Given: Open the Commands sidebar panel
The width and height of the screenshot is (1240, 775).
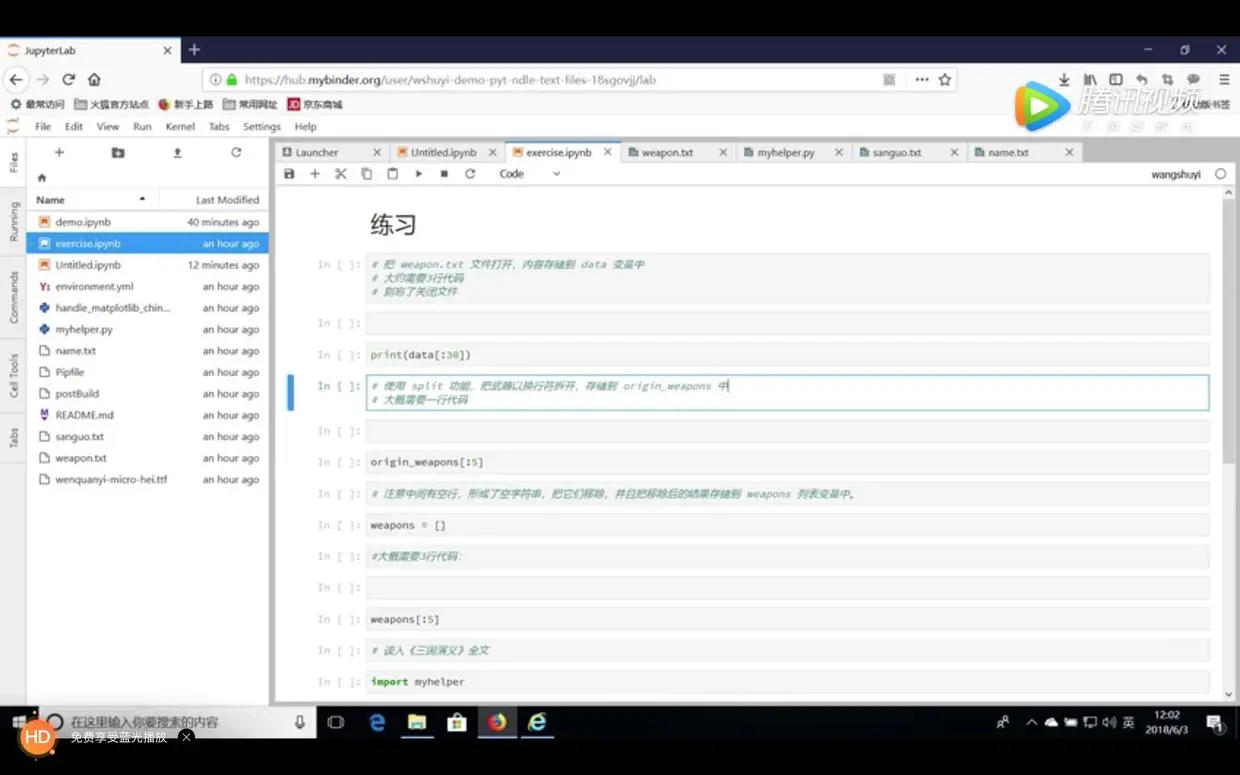Looking at the screenshot, I should pos(14,297).
